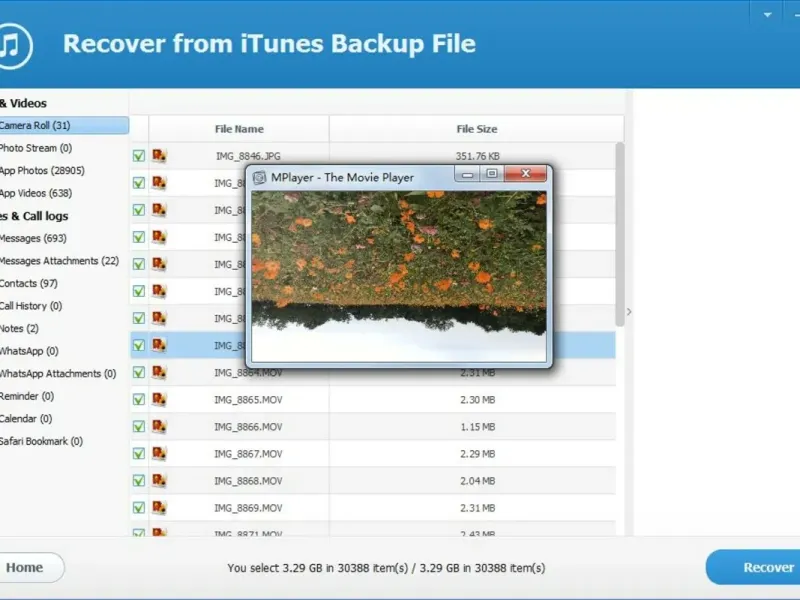Select Photo Stream (0) category
This screenshot has width=800, height=600.
[x=36, y=148]
